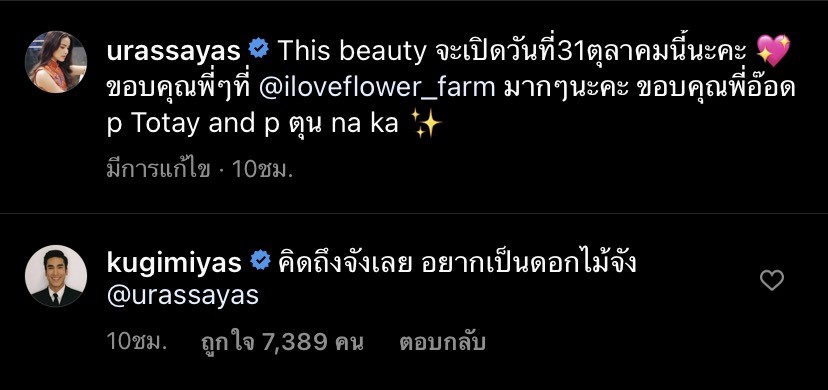This screenshot has width=828, height=390.
Task: Click the 10ชม. timestamp under kugimiyas comment
Action: point(137,342)
